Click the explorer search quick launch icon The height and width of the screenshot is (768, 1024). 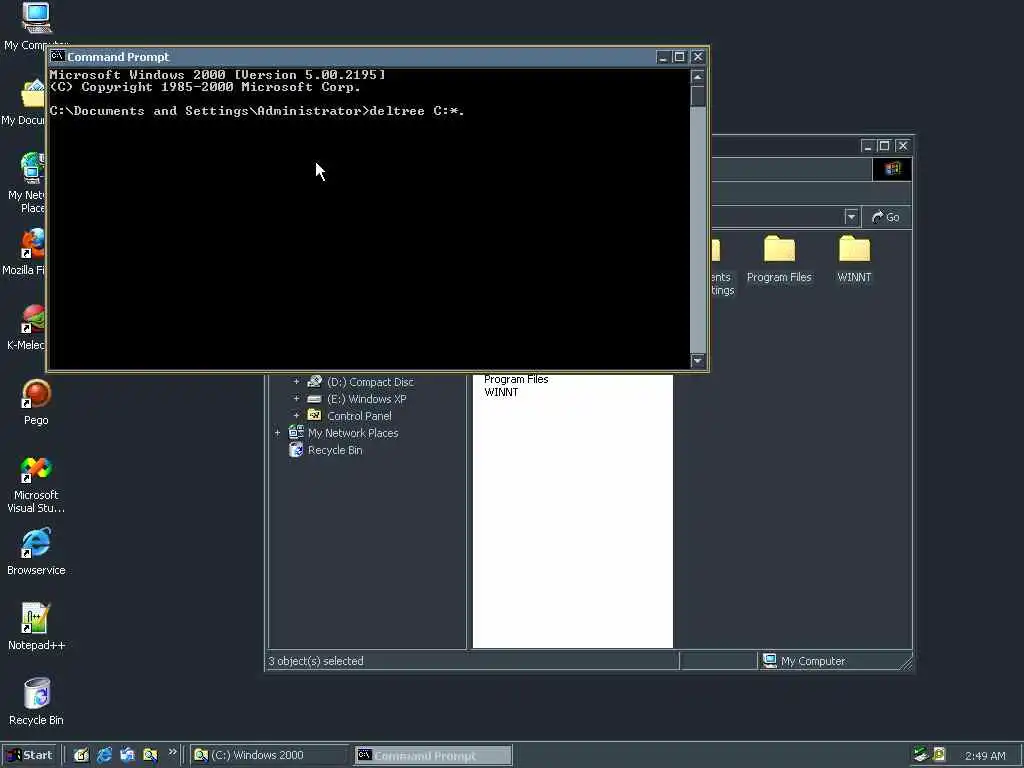point(150,755)
